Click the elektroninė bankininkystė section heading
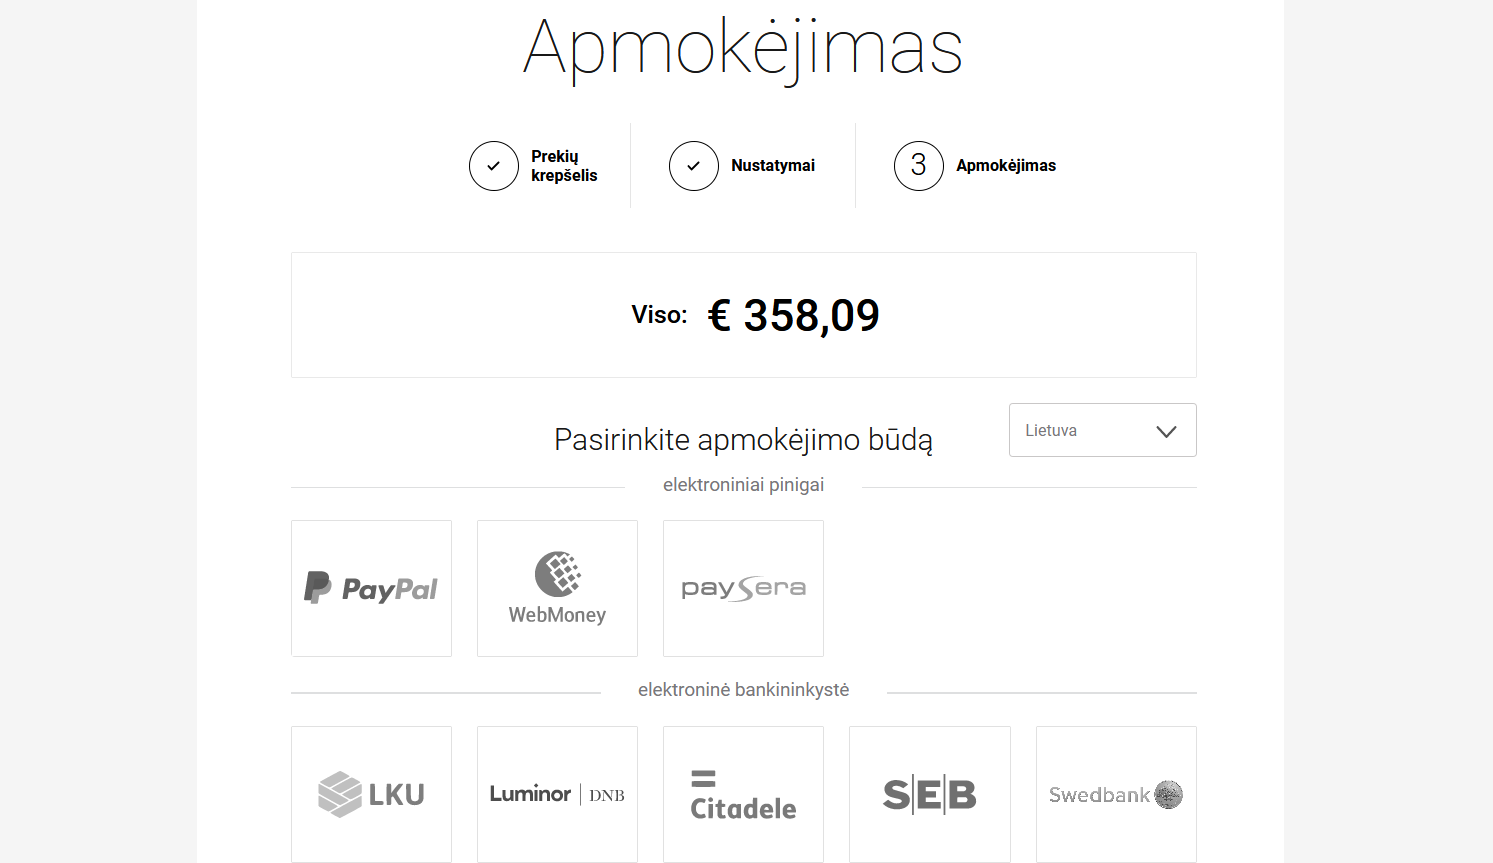This screenshot has width=1493, height=863. pyautogui.click(x=743, y=690)
